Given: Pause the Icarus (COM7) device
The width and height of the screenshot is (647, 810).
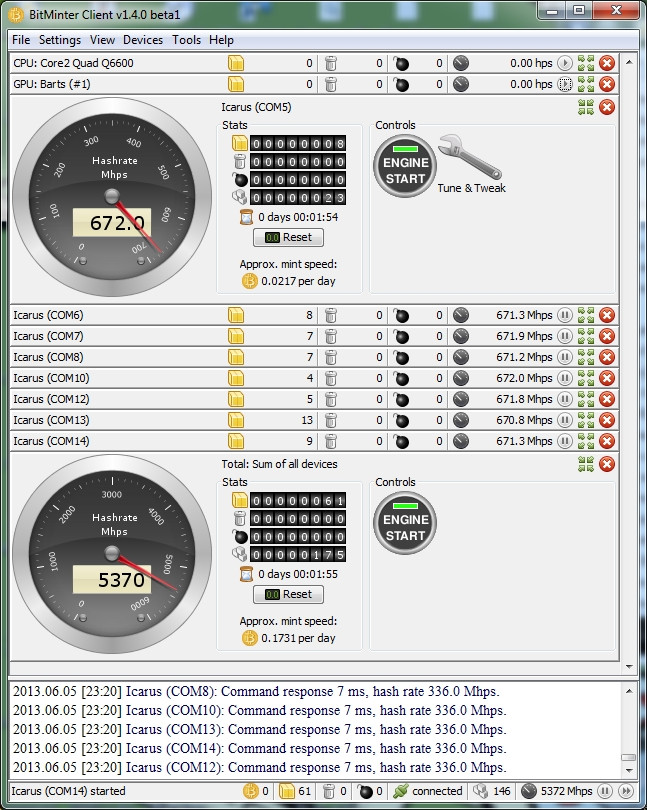Looking at the screenshot, I should 565,336.
